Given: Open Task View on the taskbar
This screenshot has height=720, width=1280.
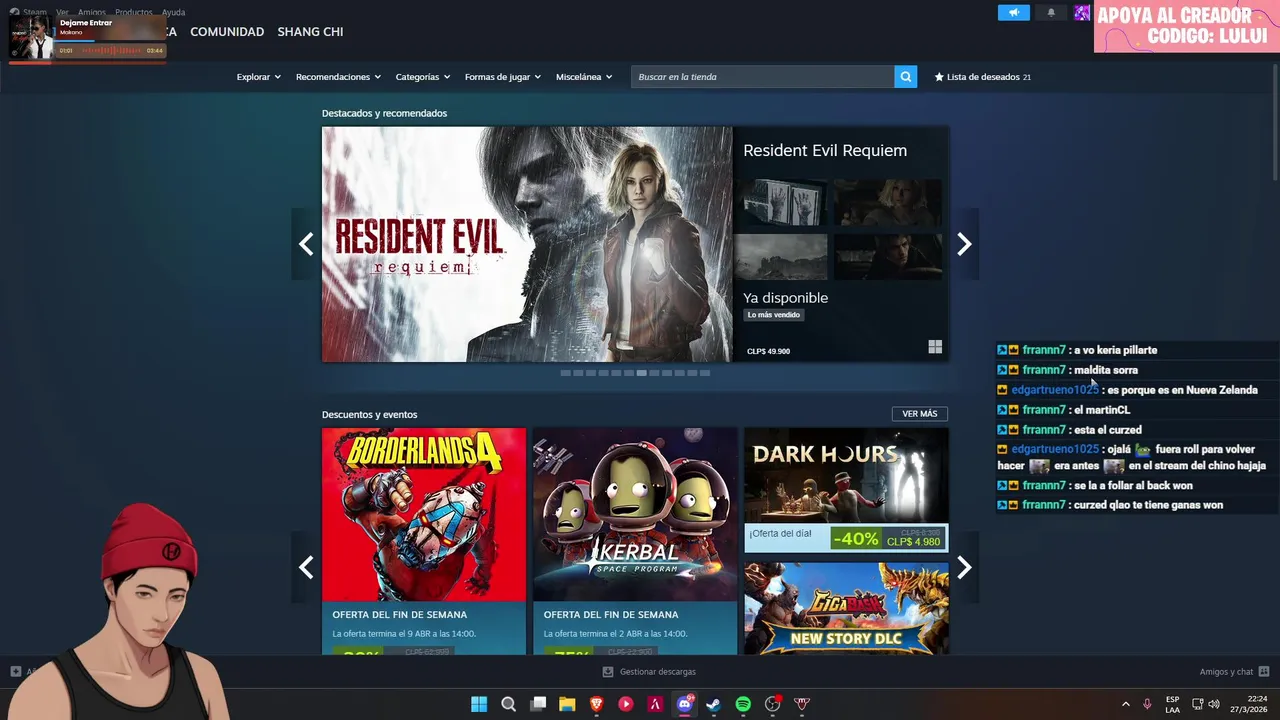Looking at the screenshot, I should [x=538, y=704].
